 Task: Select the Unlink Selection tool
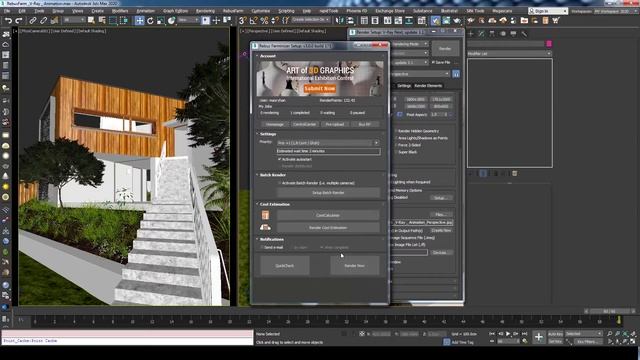[x=43, y=20]
